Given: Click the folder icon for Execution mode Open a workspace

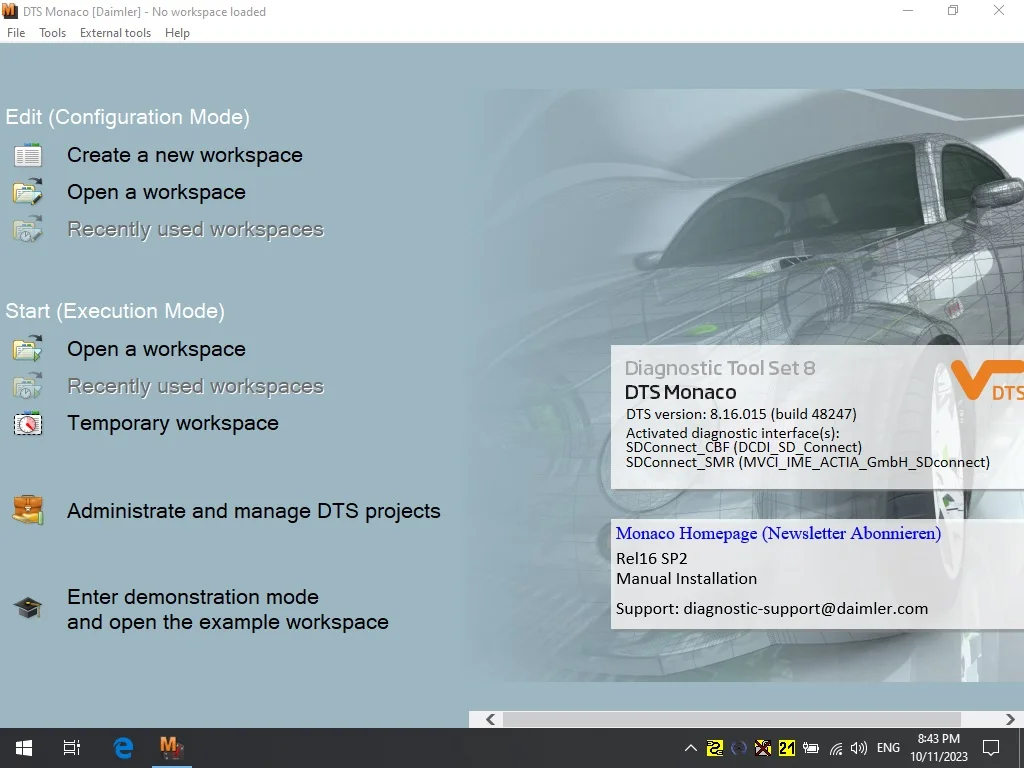Looking at the screenshot, I should (x=27, y=349).
